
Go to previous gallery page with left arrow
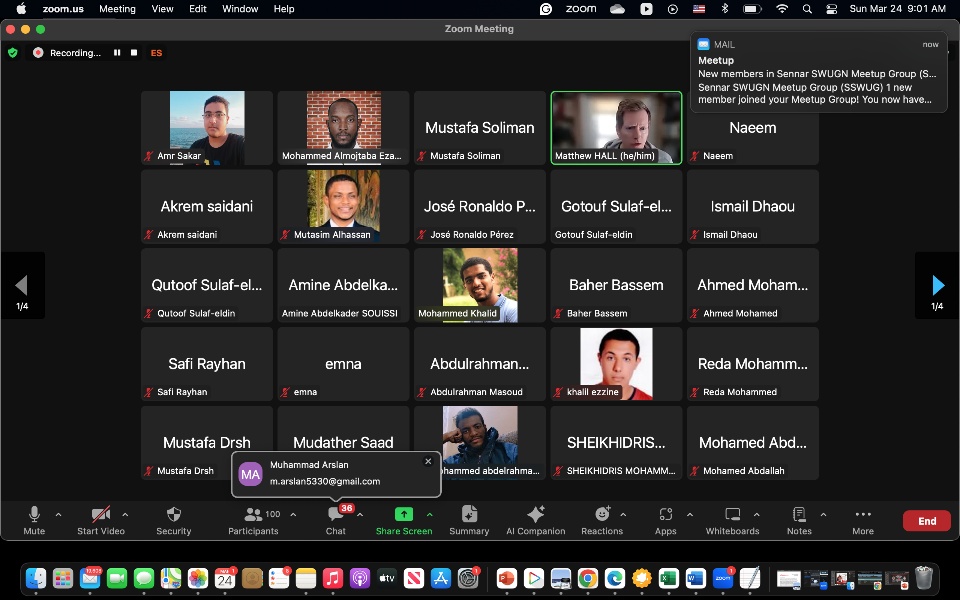click(22, 285)
